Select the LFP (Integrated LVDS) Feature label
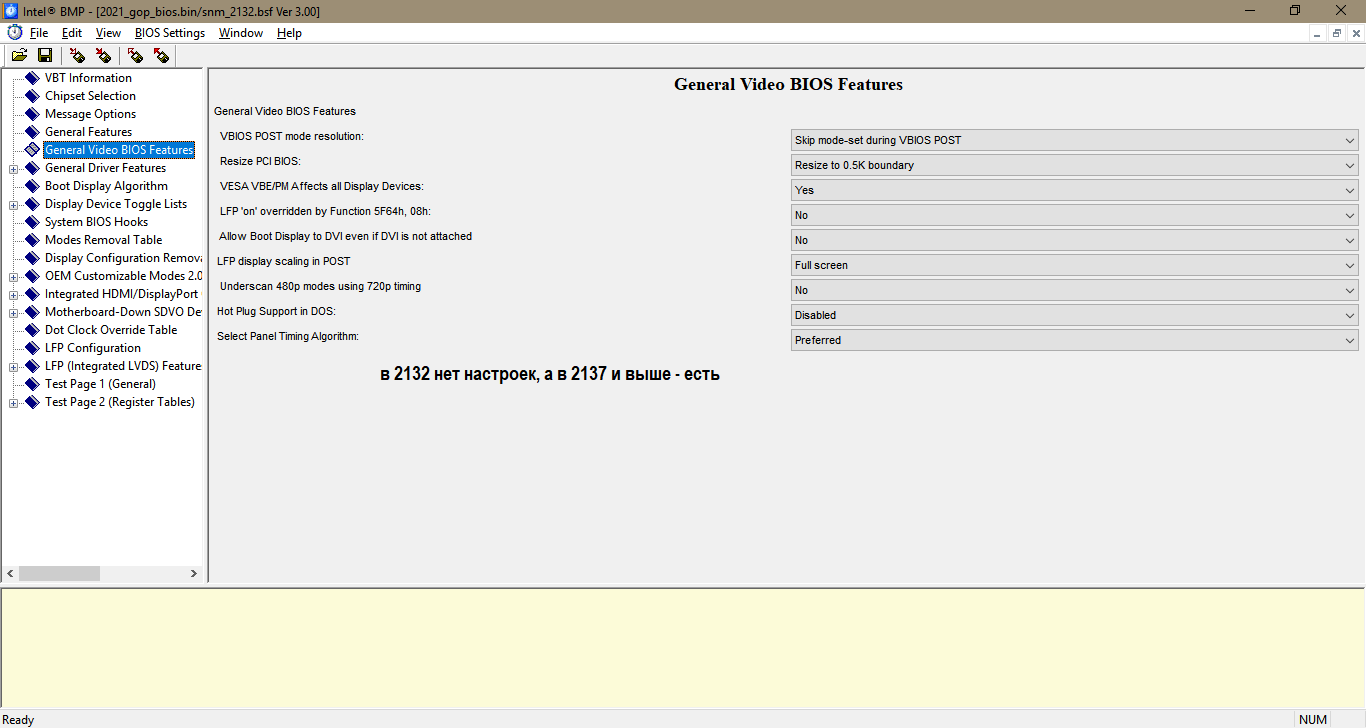Screen dimensions: 1366x728 click(123, 366)
